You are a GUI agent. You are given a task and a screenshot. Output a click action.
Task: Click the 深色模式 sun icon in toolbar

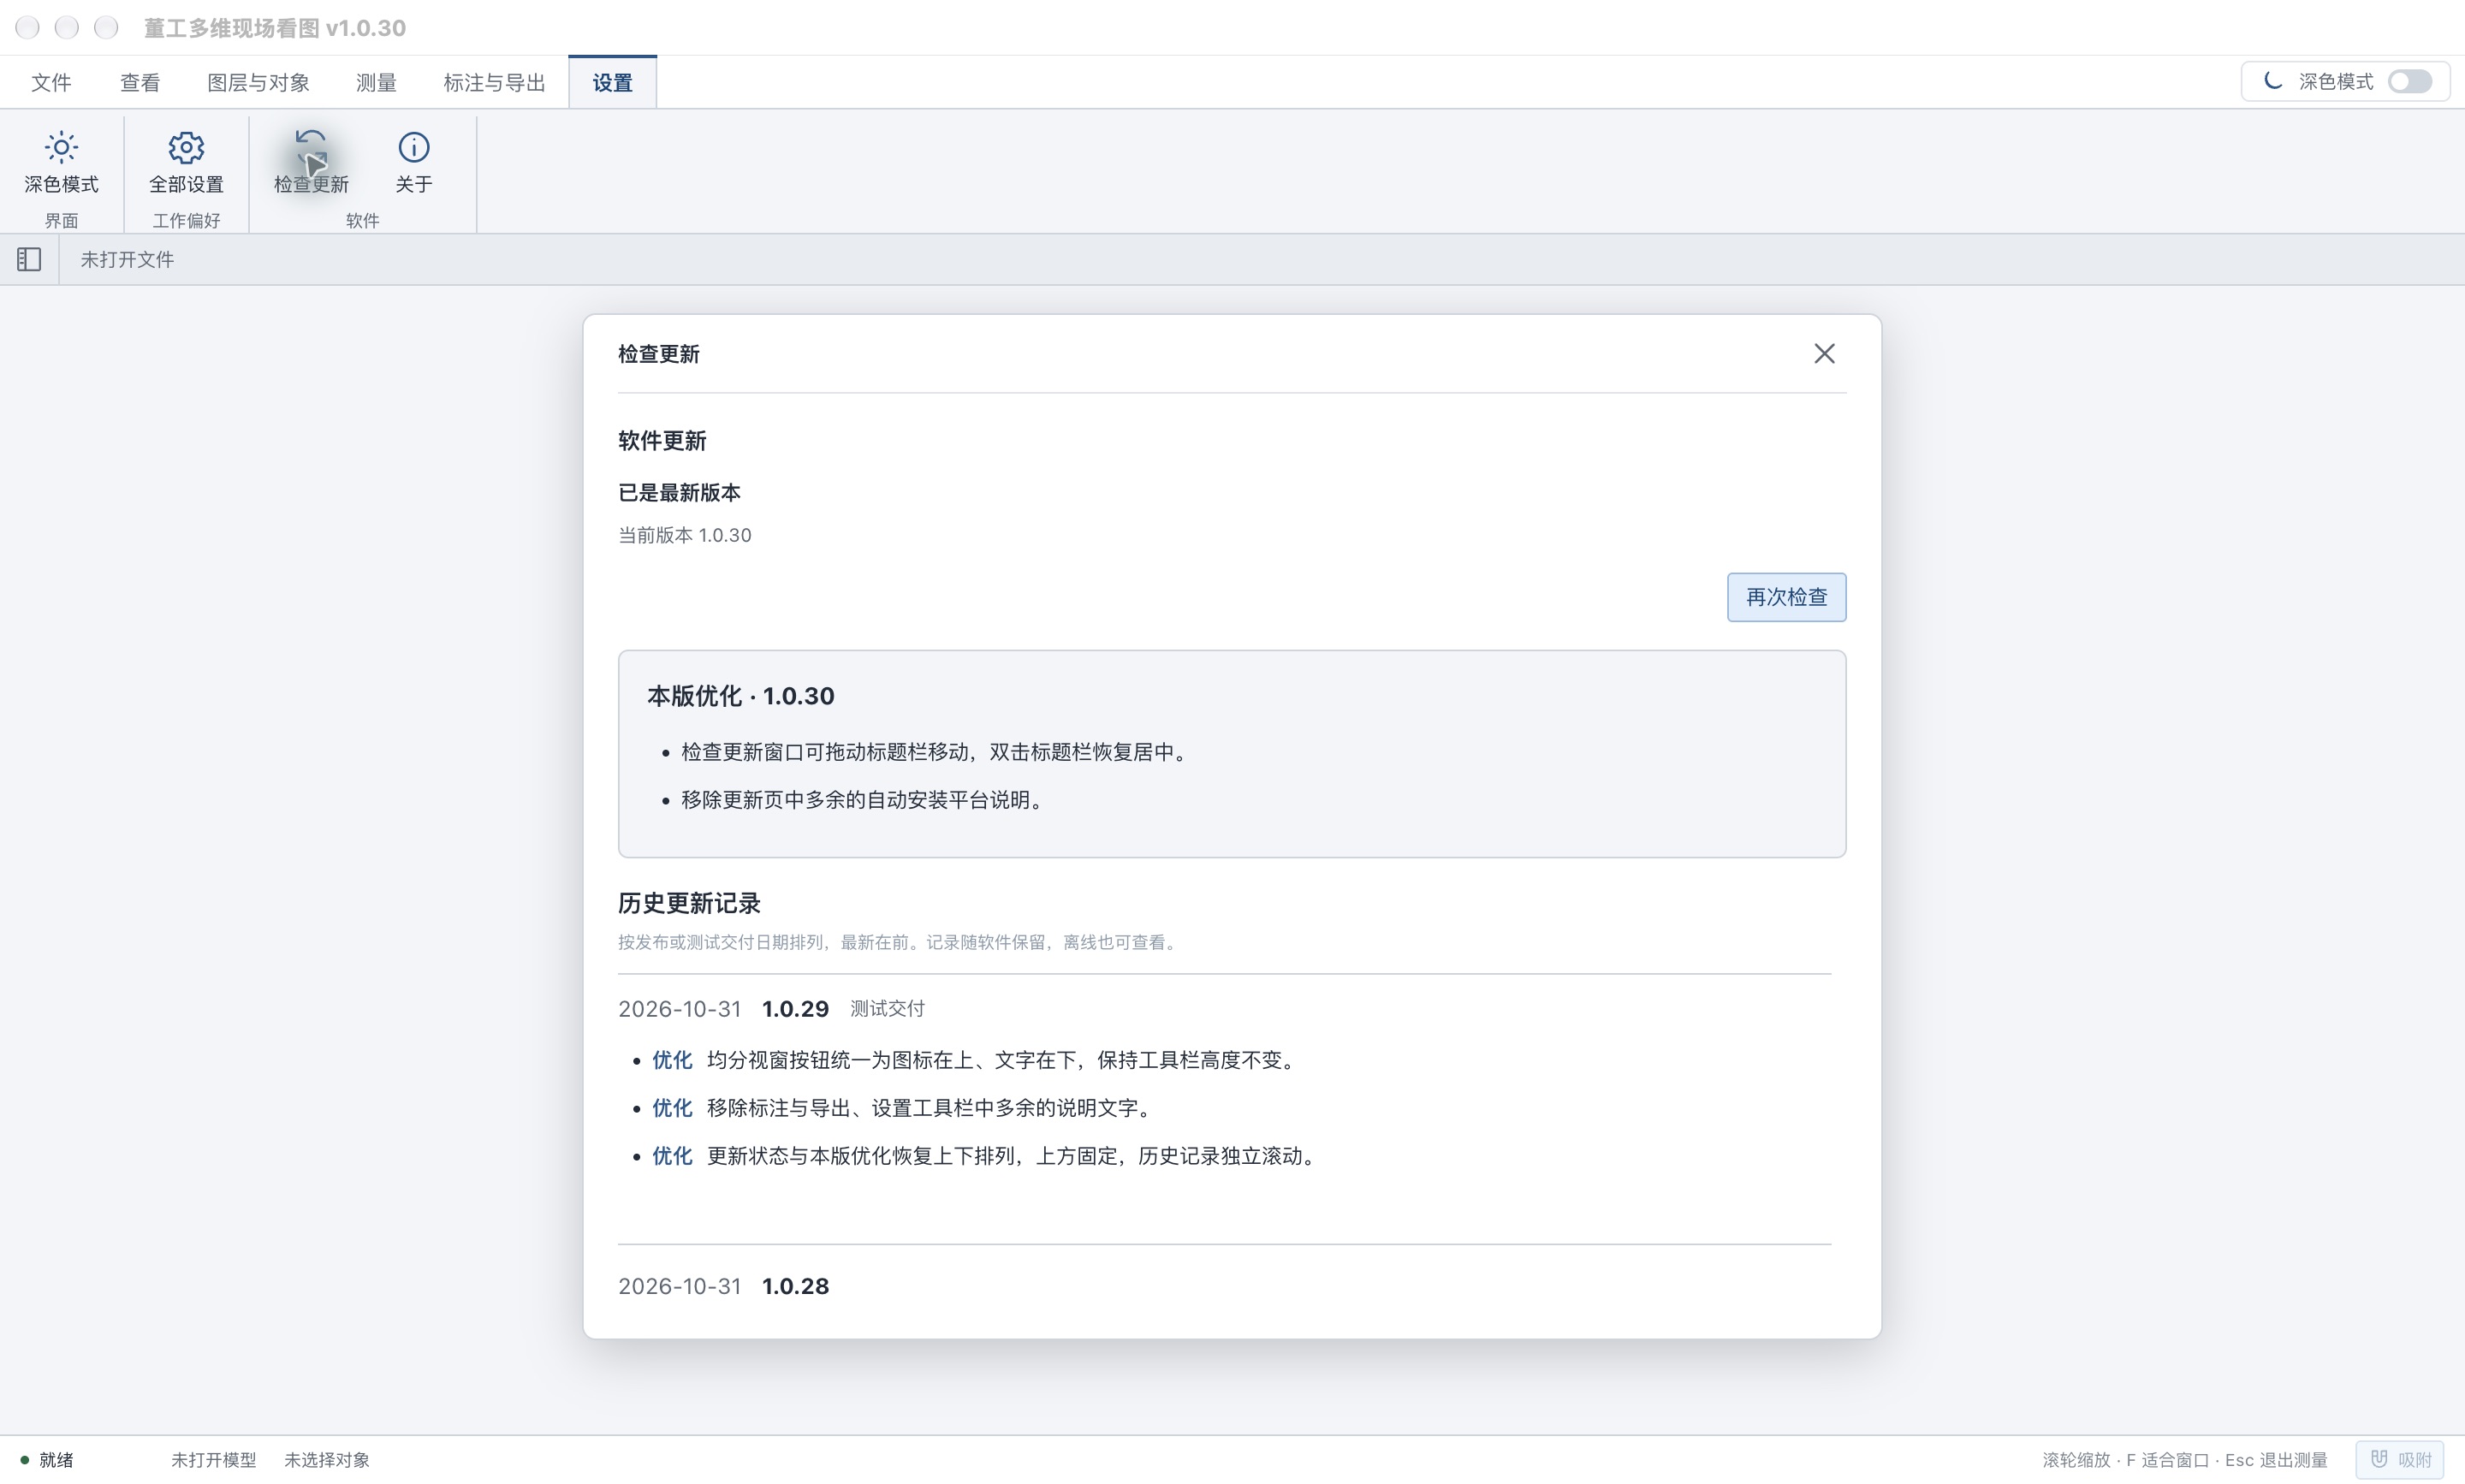click(x=61, y=148)
